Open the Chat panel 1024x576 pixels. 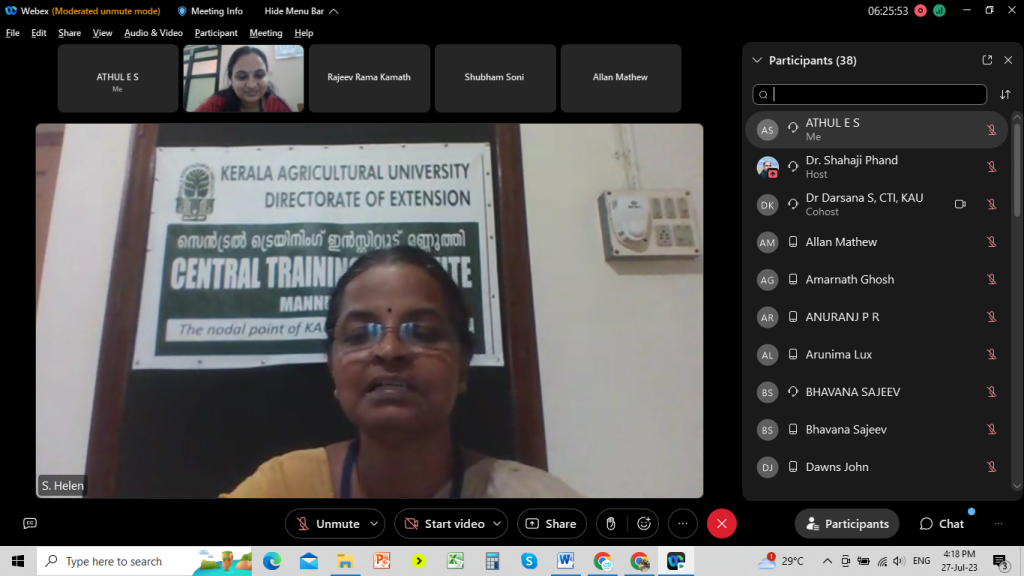point(942,524)
